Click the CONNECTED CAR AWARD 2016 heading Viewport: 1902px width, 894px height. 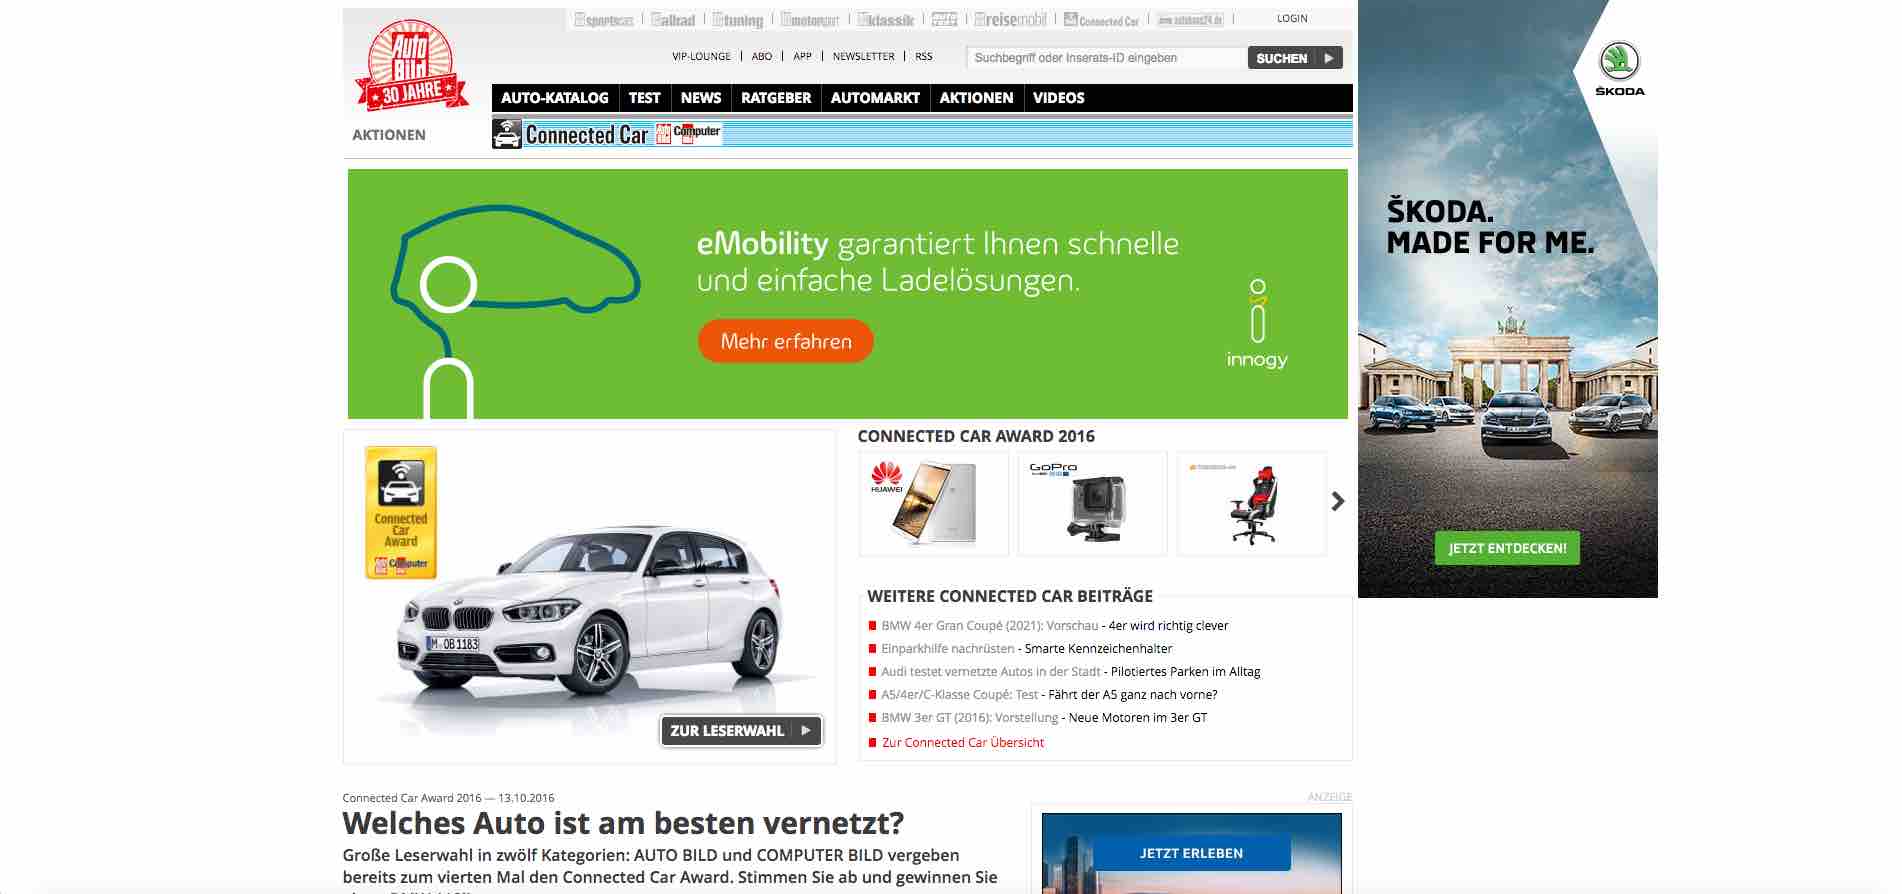[x=976, y=436]
